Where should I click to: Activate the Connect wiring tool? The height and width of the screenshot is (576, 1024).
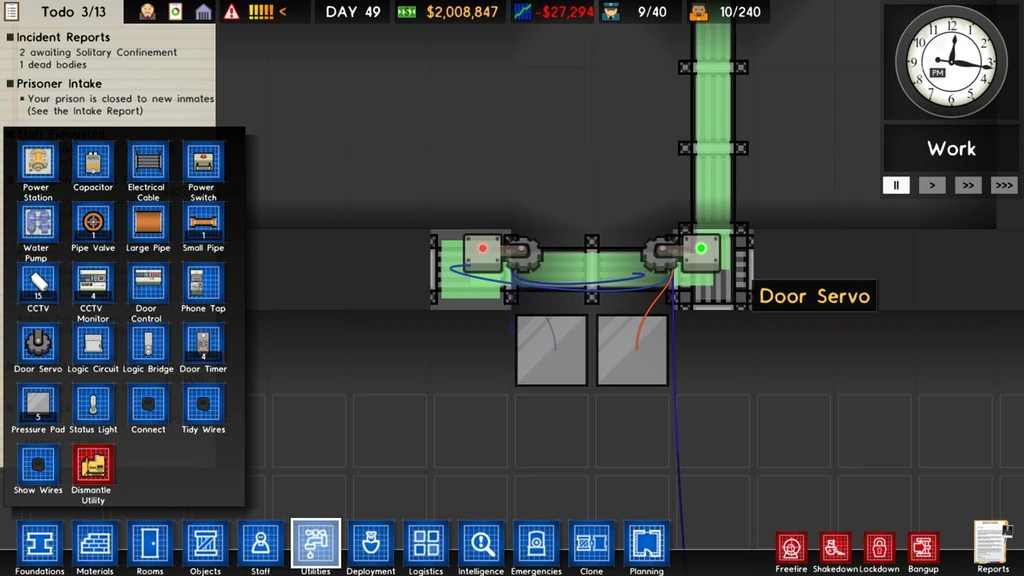point(148,404)
